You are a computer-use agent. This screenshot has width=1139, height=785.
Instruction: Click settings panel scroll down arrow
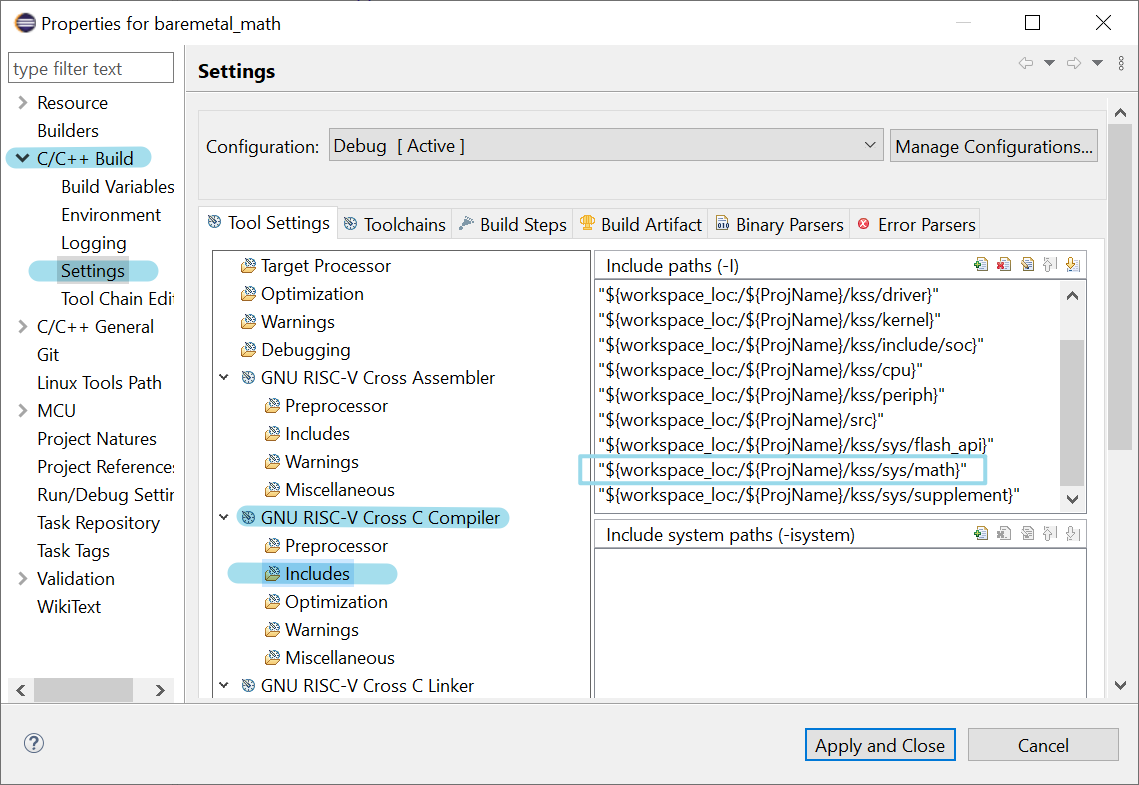1120,685
